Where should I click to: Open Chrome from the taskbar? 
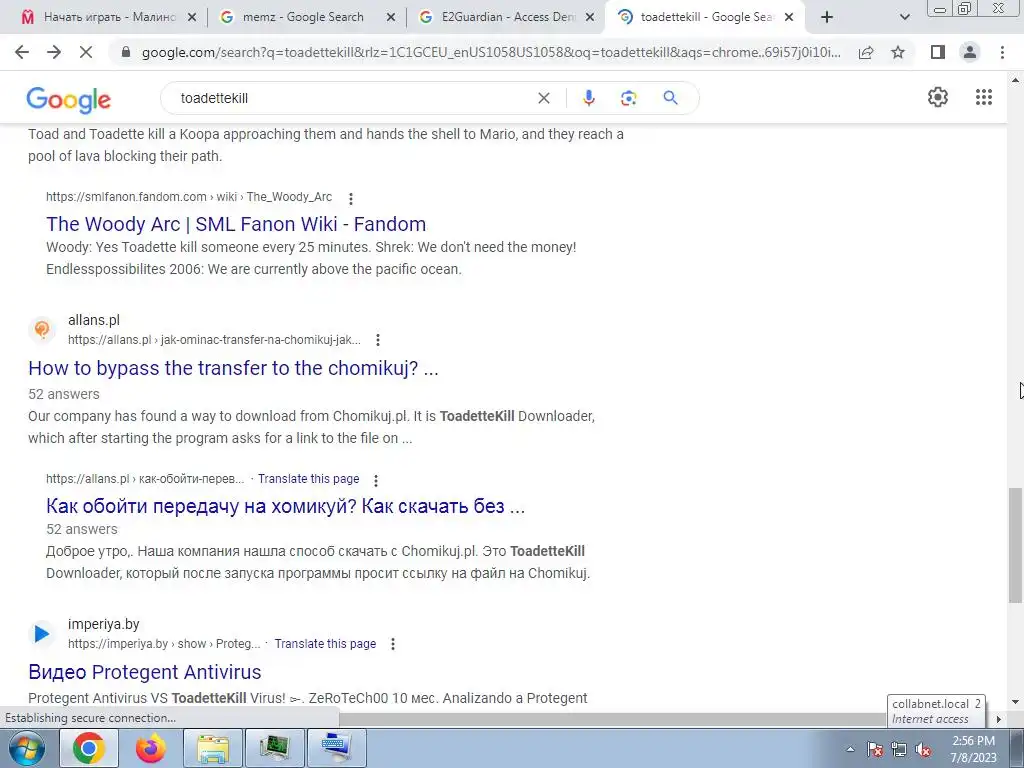(89, 748)
